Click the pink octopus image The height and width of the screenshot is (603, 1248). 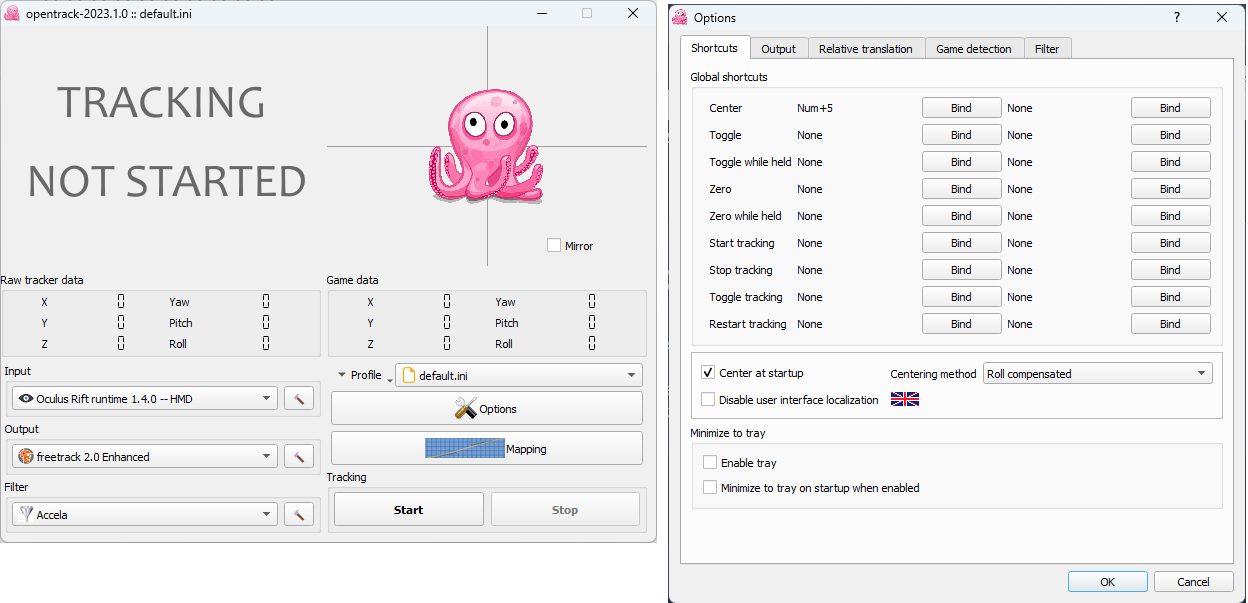(487, 146)
